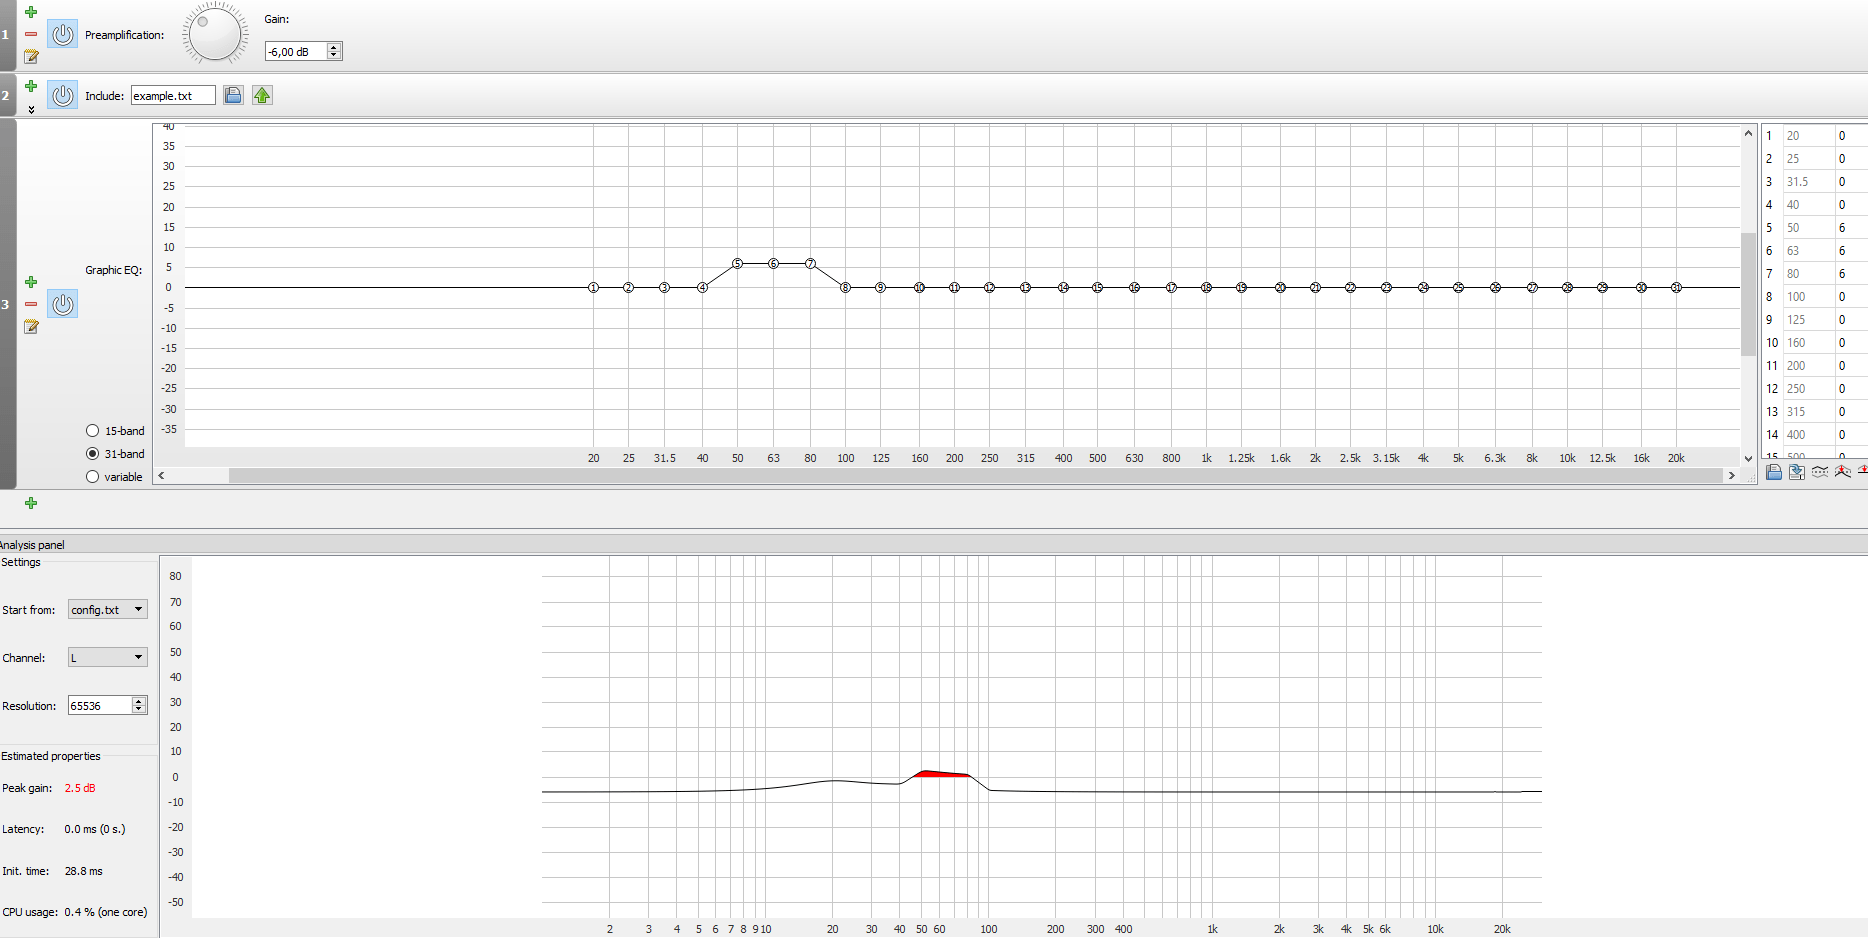Click the Peak gain value 2.5 dB
The image size is (1868, 938).
pyautogui.click(x=80, y=788)
